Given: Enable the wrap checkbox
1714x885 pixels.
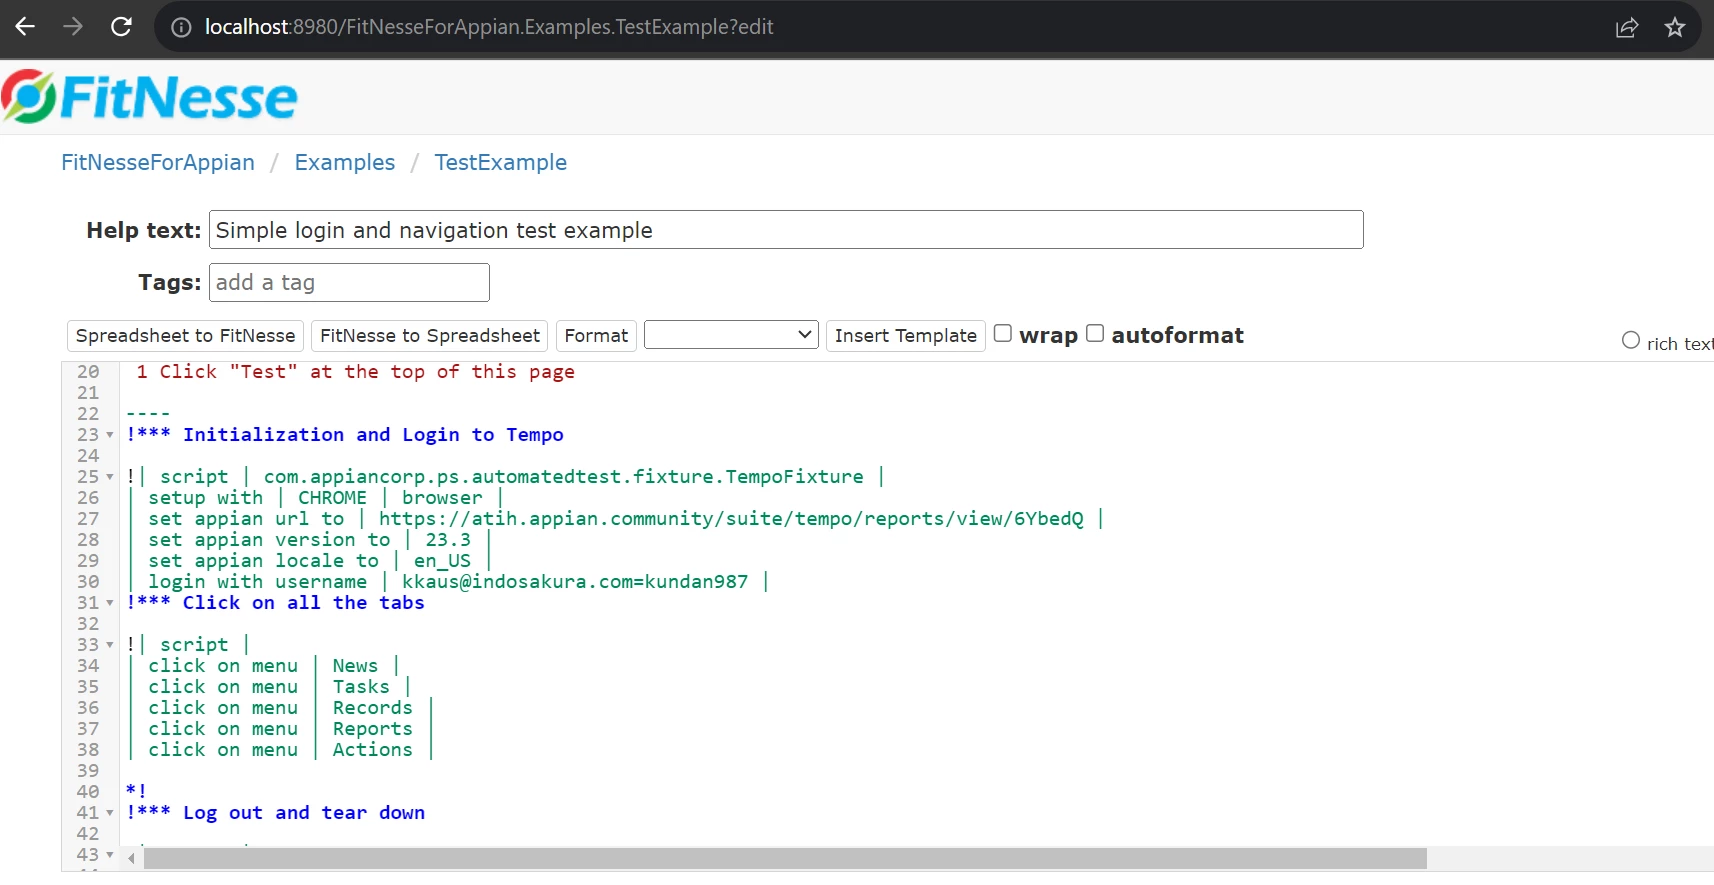Looking at the screenshot, I should point(1003,333).
